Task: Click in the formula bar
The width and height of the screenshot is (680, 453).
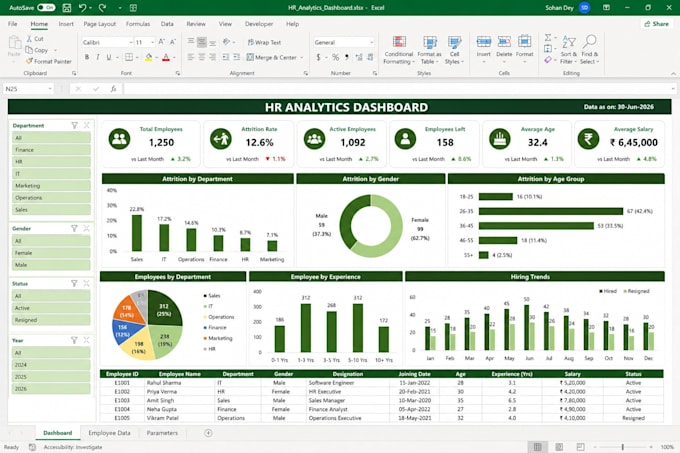Action: point(397,88)
